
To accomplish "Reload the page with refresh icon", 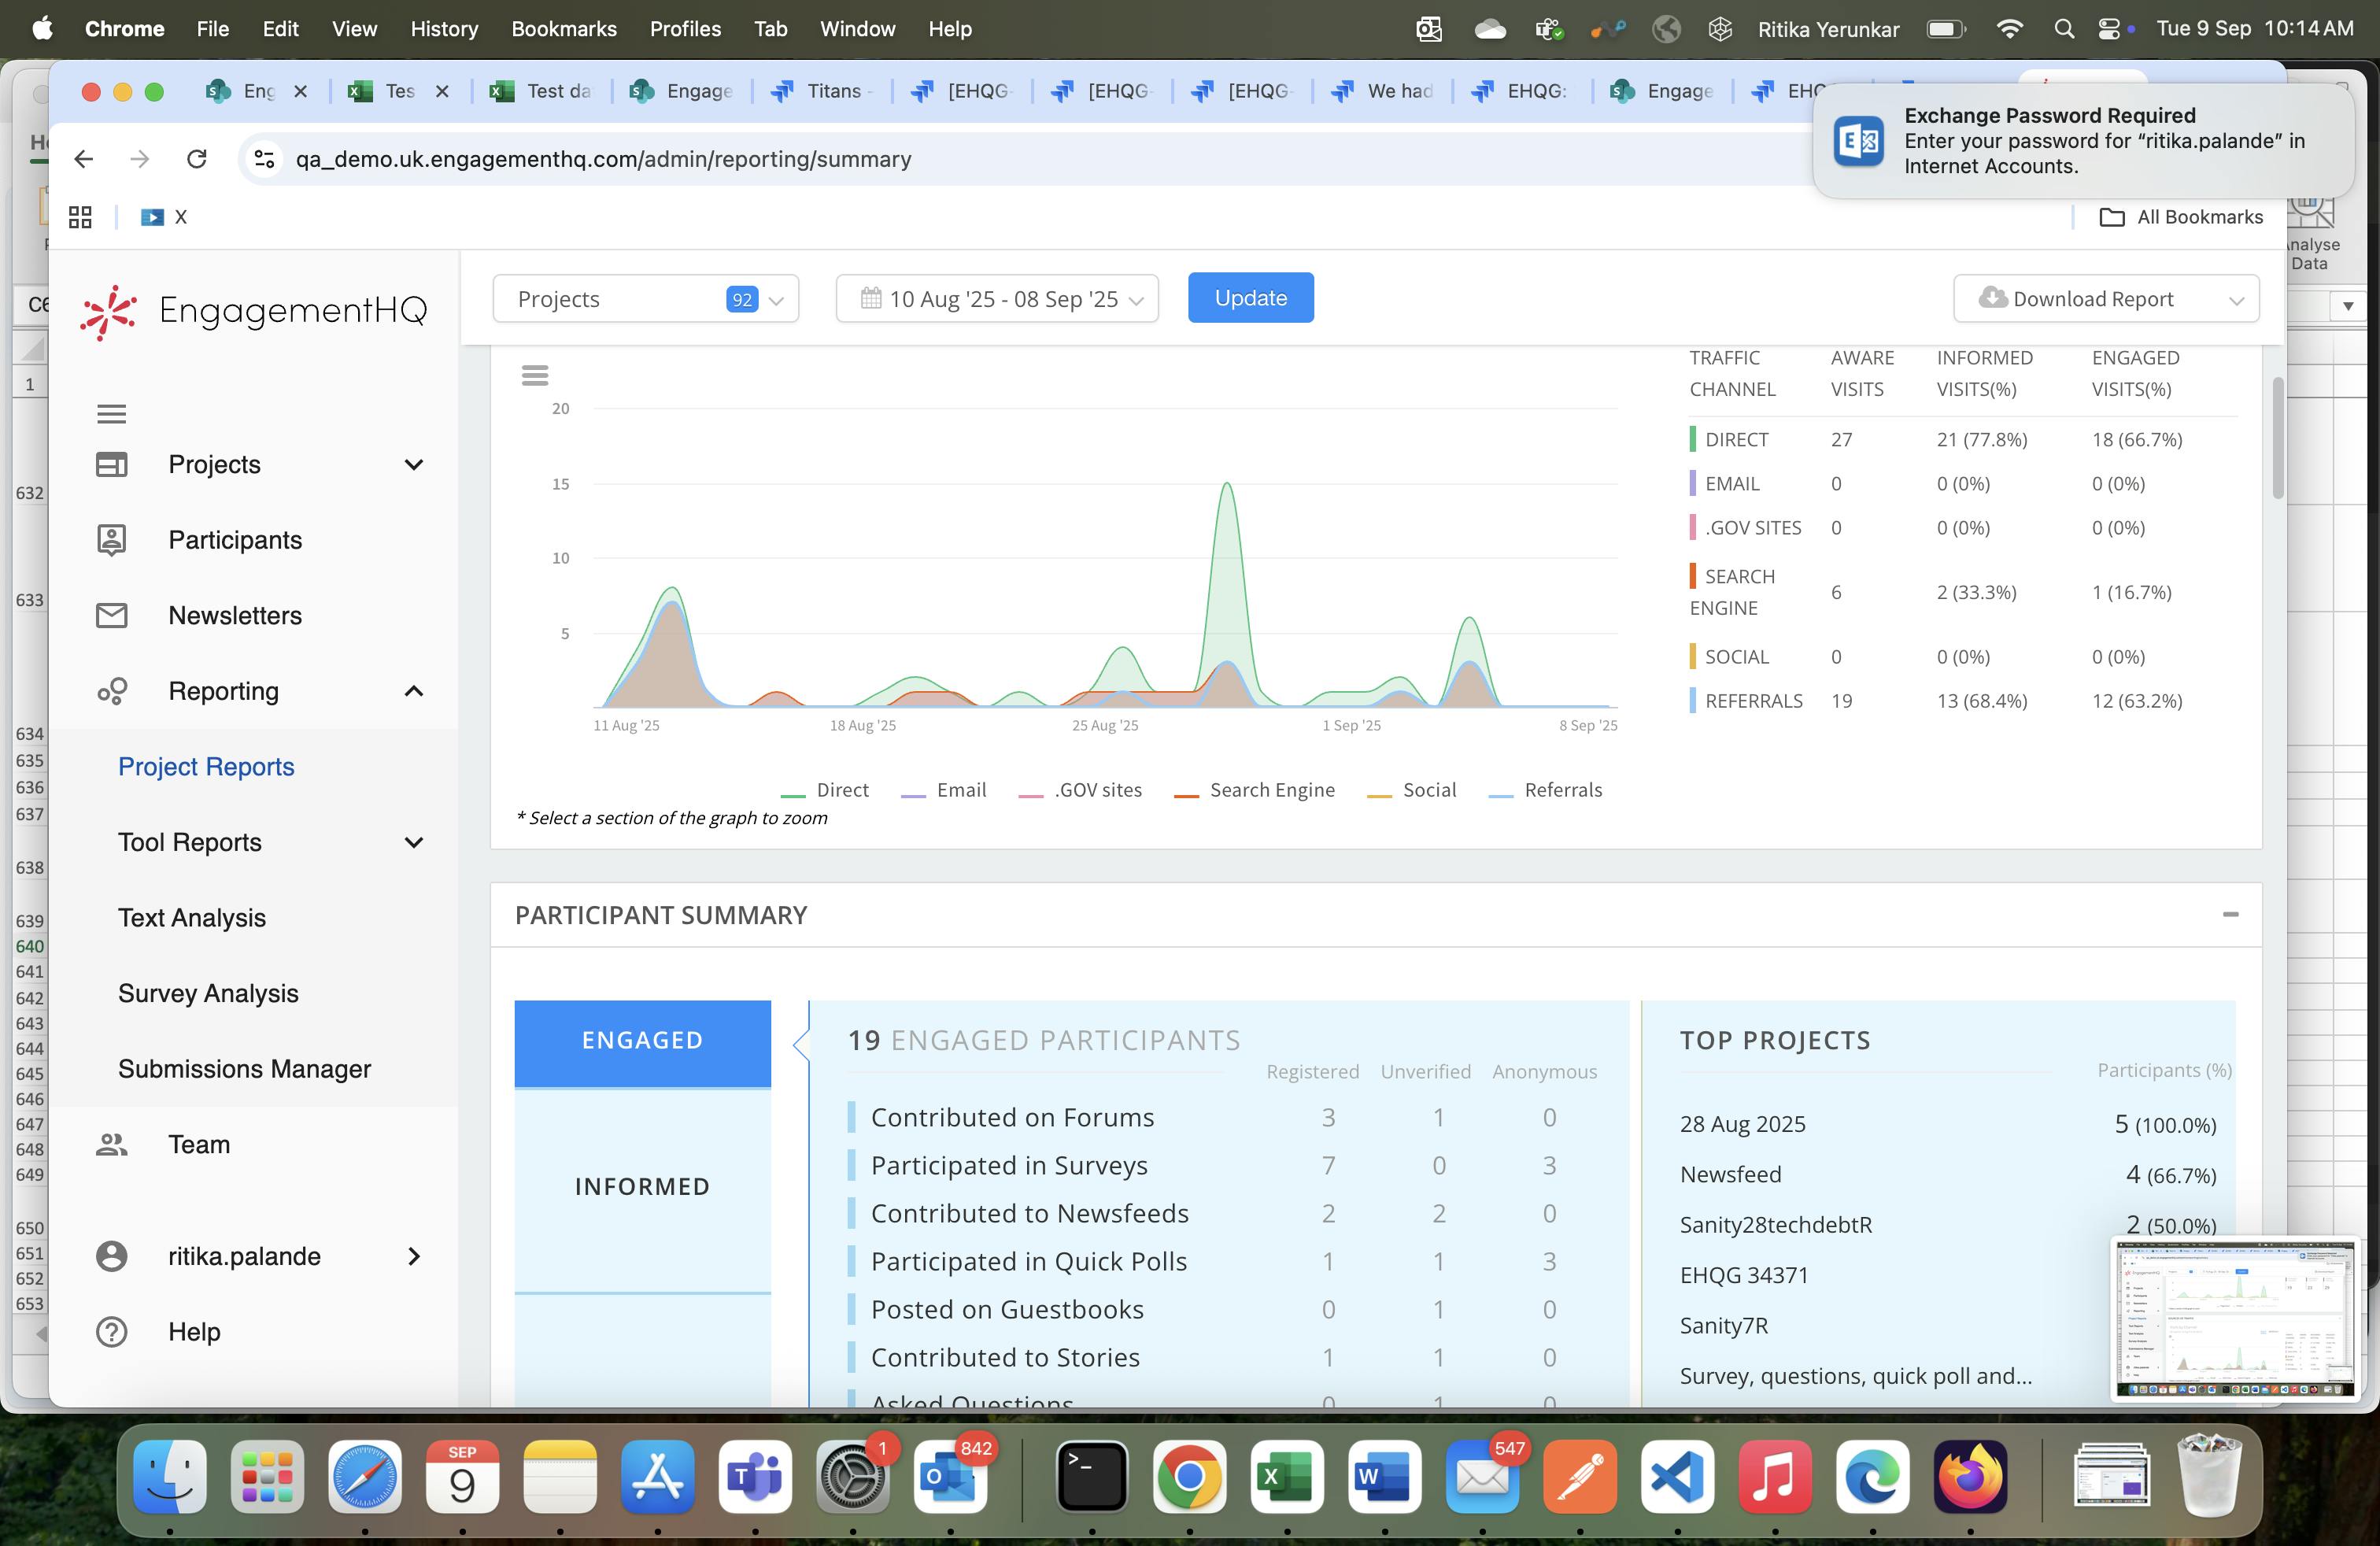I will coord(197,159).
